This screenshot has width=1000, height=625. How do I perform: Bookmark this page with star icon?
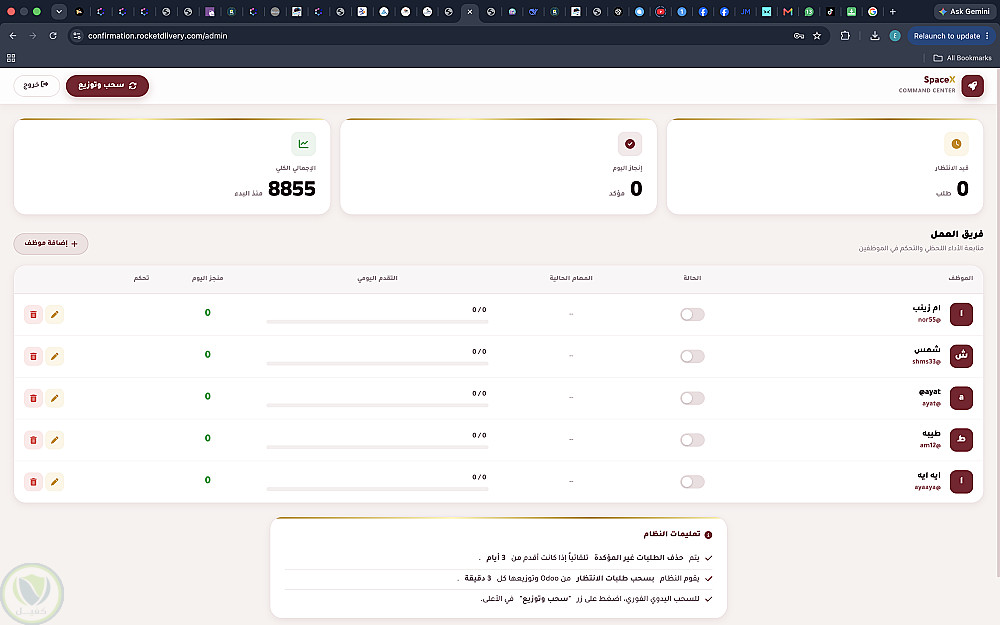coord(817,36)
